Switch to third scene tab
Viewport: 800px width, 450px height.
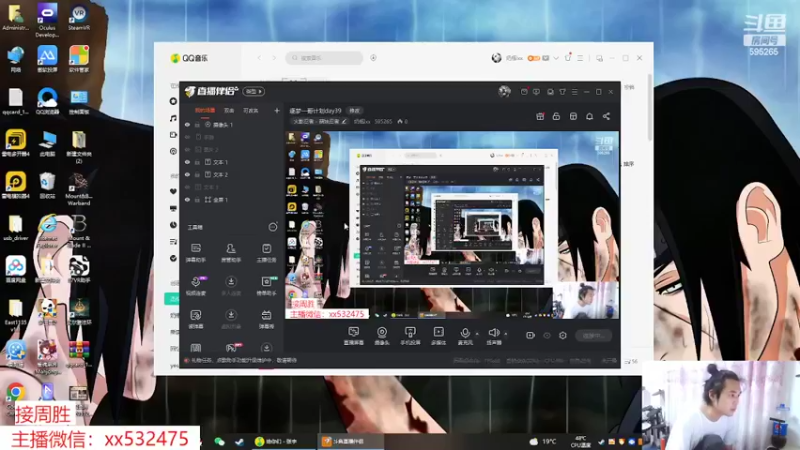[251, 110]
